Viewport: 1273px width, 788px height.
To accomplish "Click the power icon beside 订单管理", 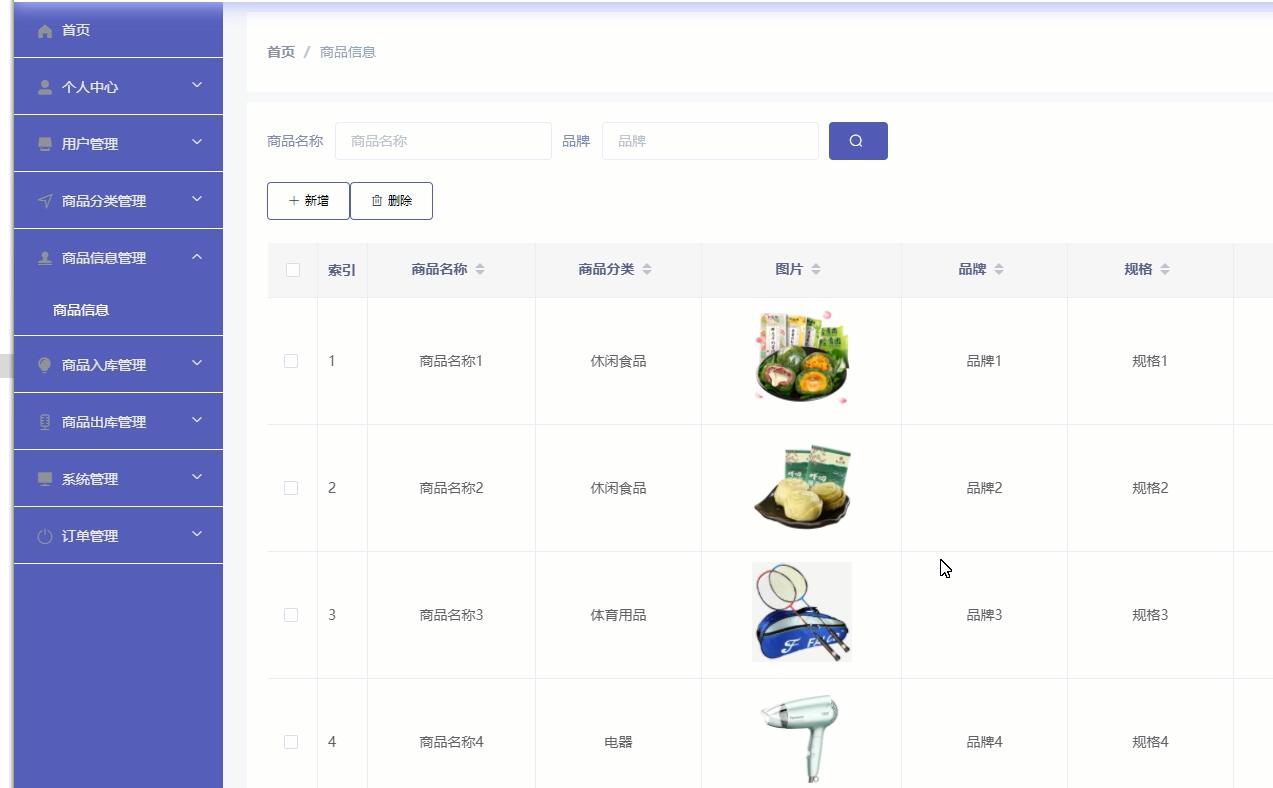I will click(44, 535).
